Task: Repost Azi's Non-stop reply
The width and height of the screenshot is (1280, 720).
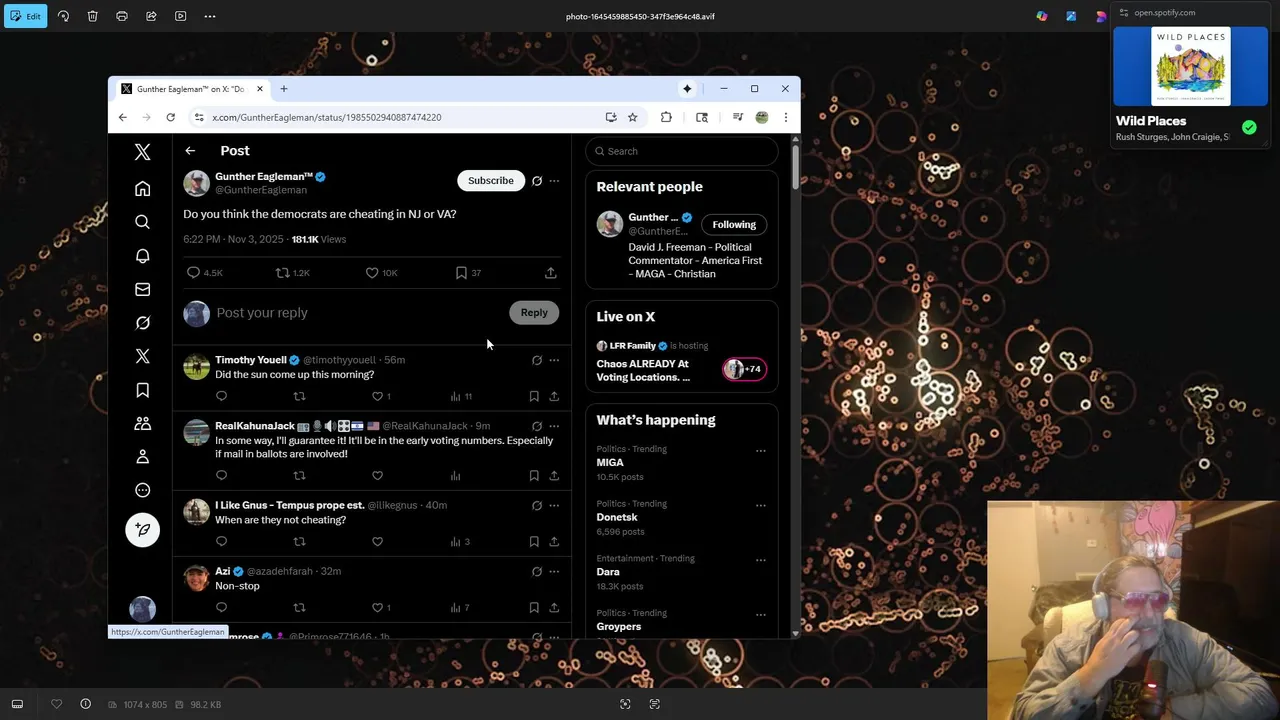Action: point(299,607)
